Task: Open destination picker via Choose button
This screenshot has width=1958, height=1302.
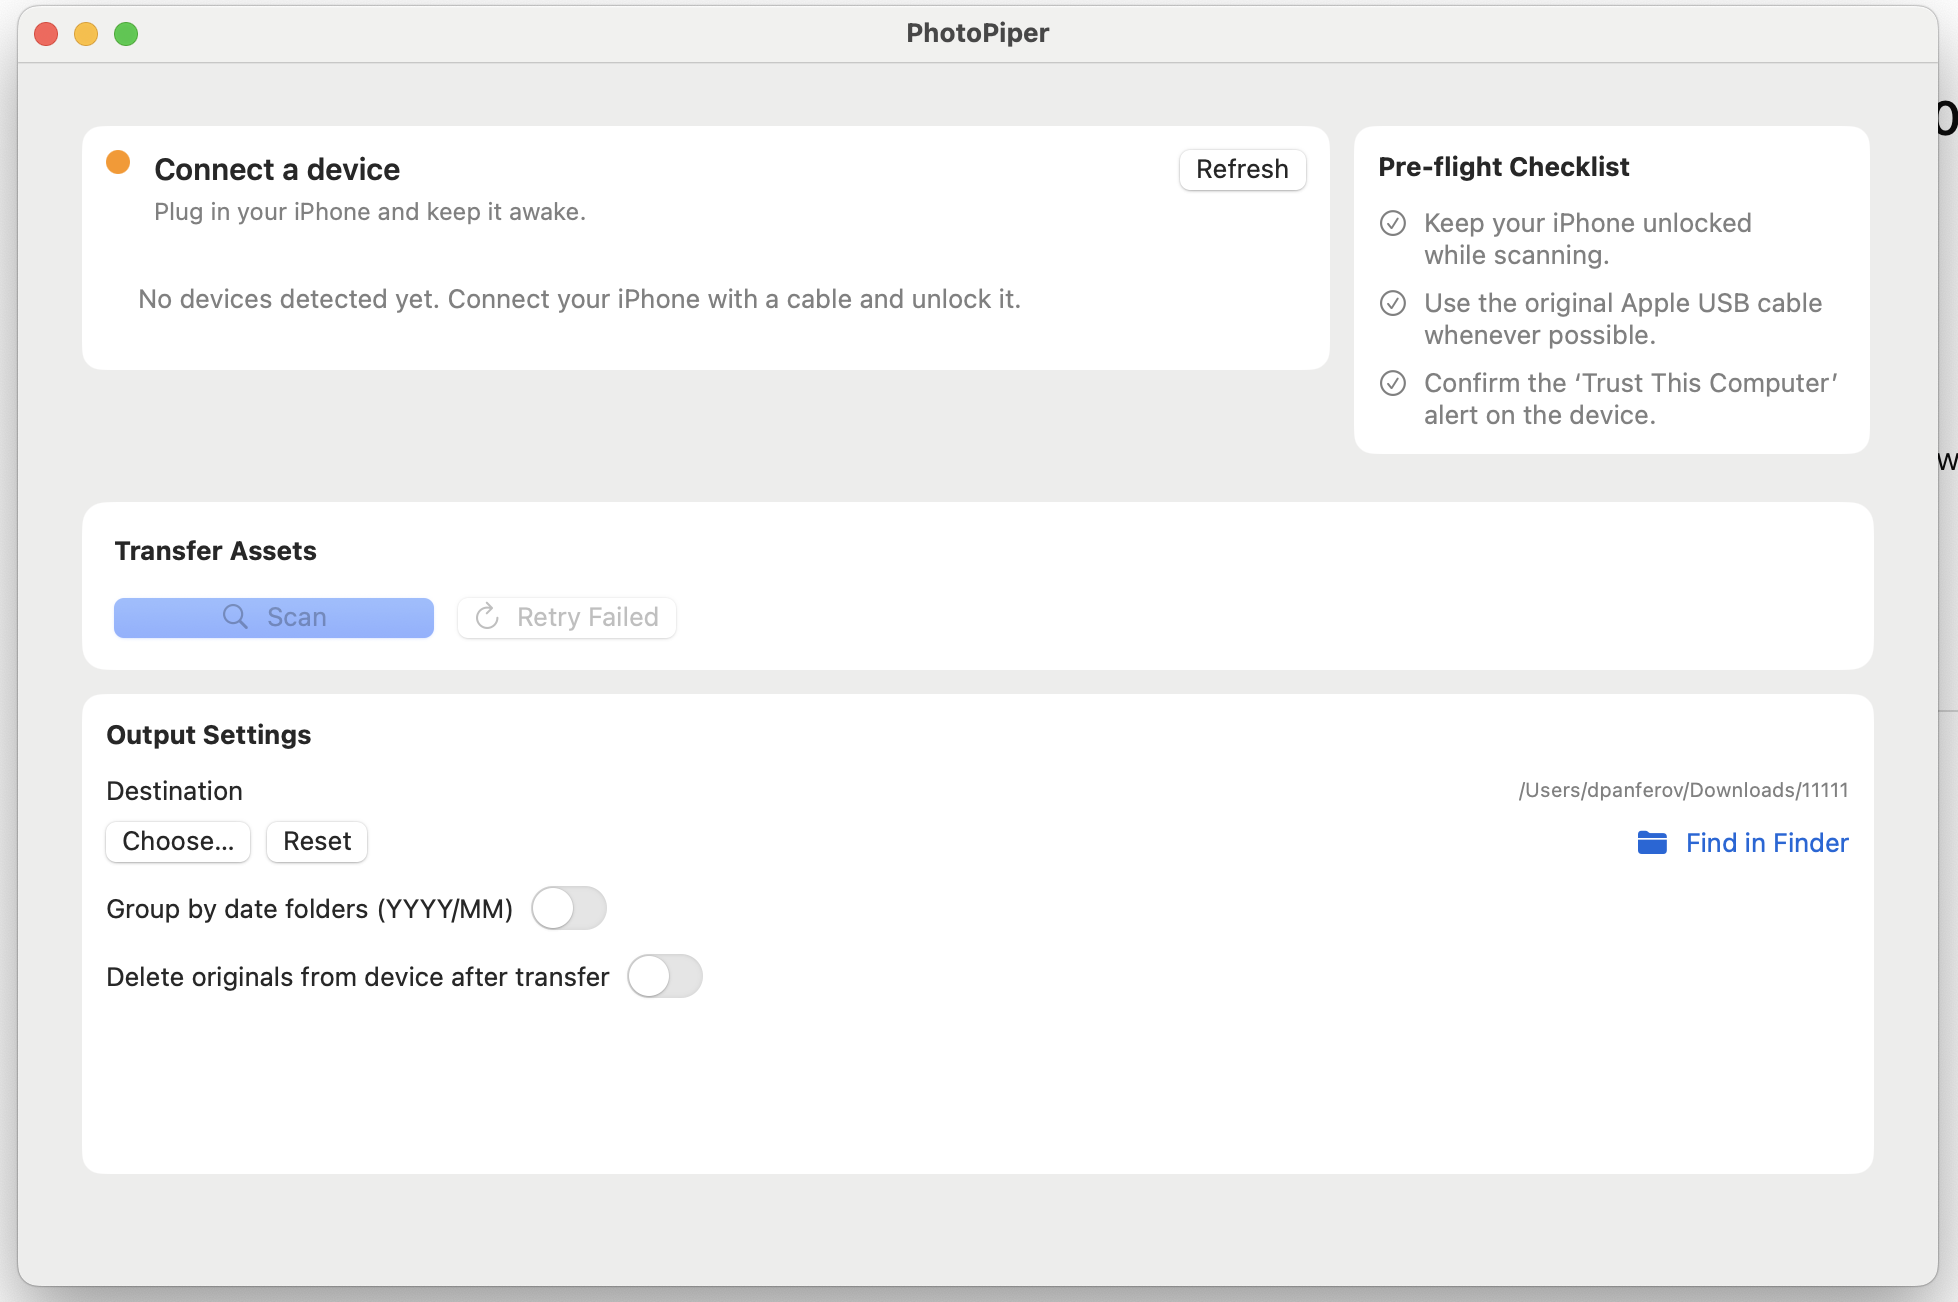Action: click(177, 841)
